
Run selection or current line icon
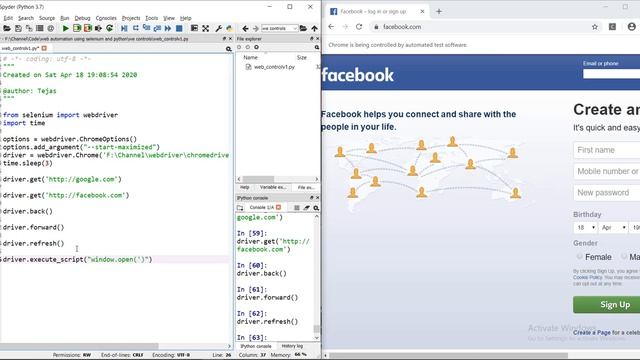pos(98,29)
